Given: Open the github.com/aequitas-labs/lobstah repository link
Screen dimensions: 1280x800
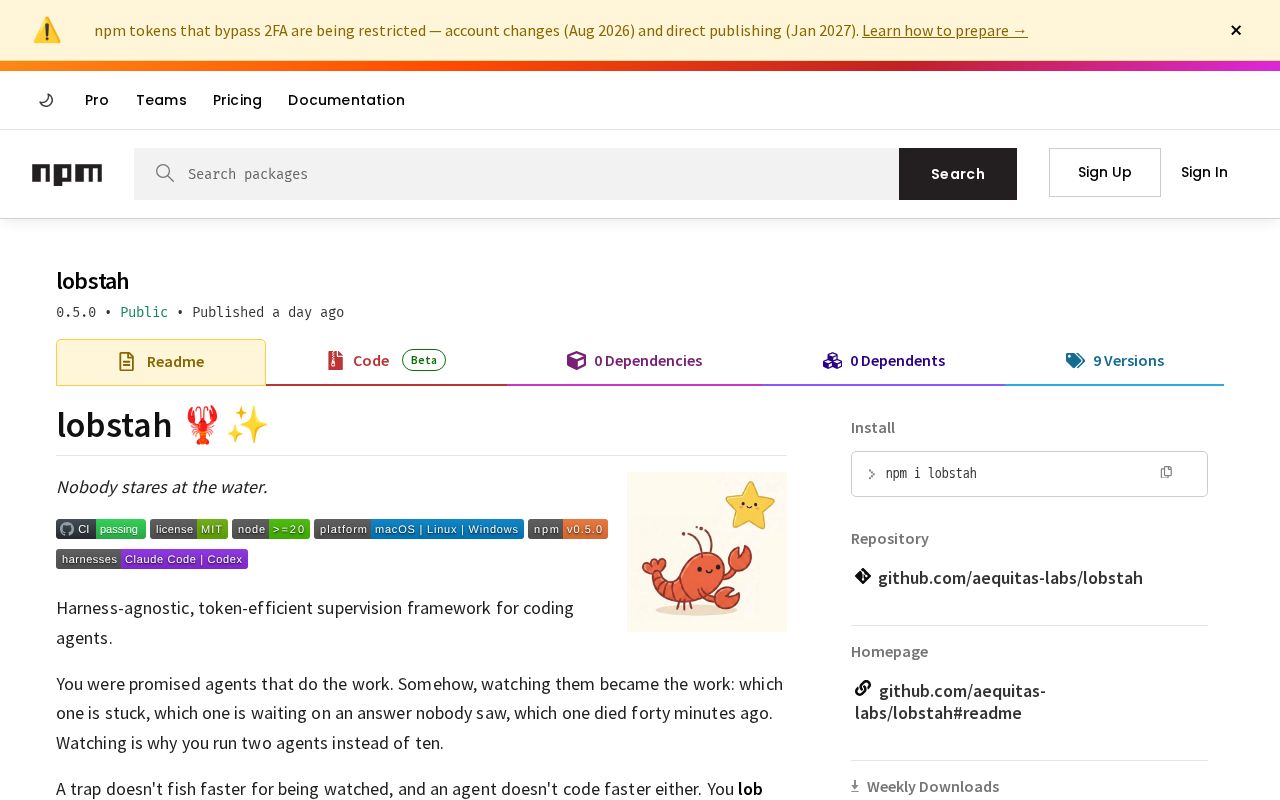Looking at the screenshot, I should [1010, 578].
